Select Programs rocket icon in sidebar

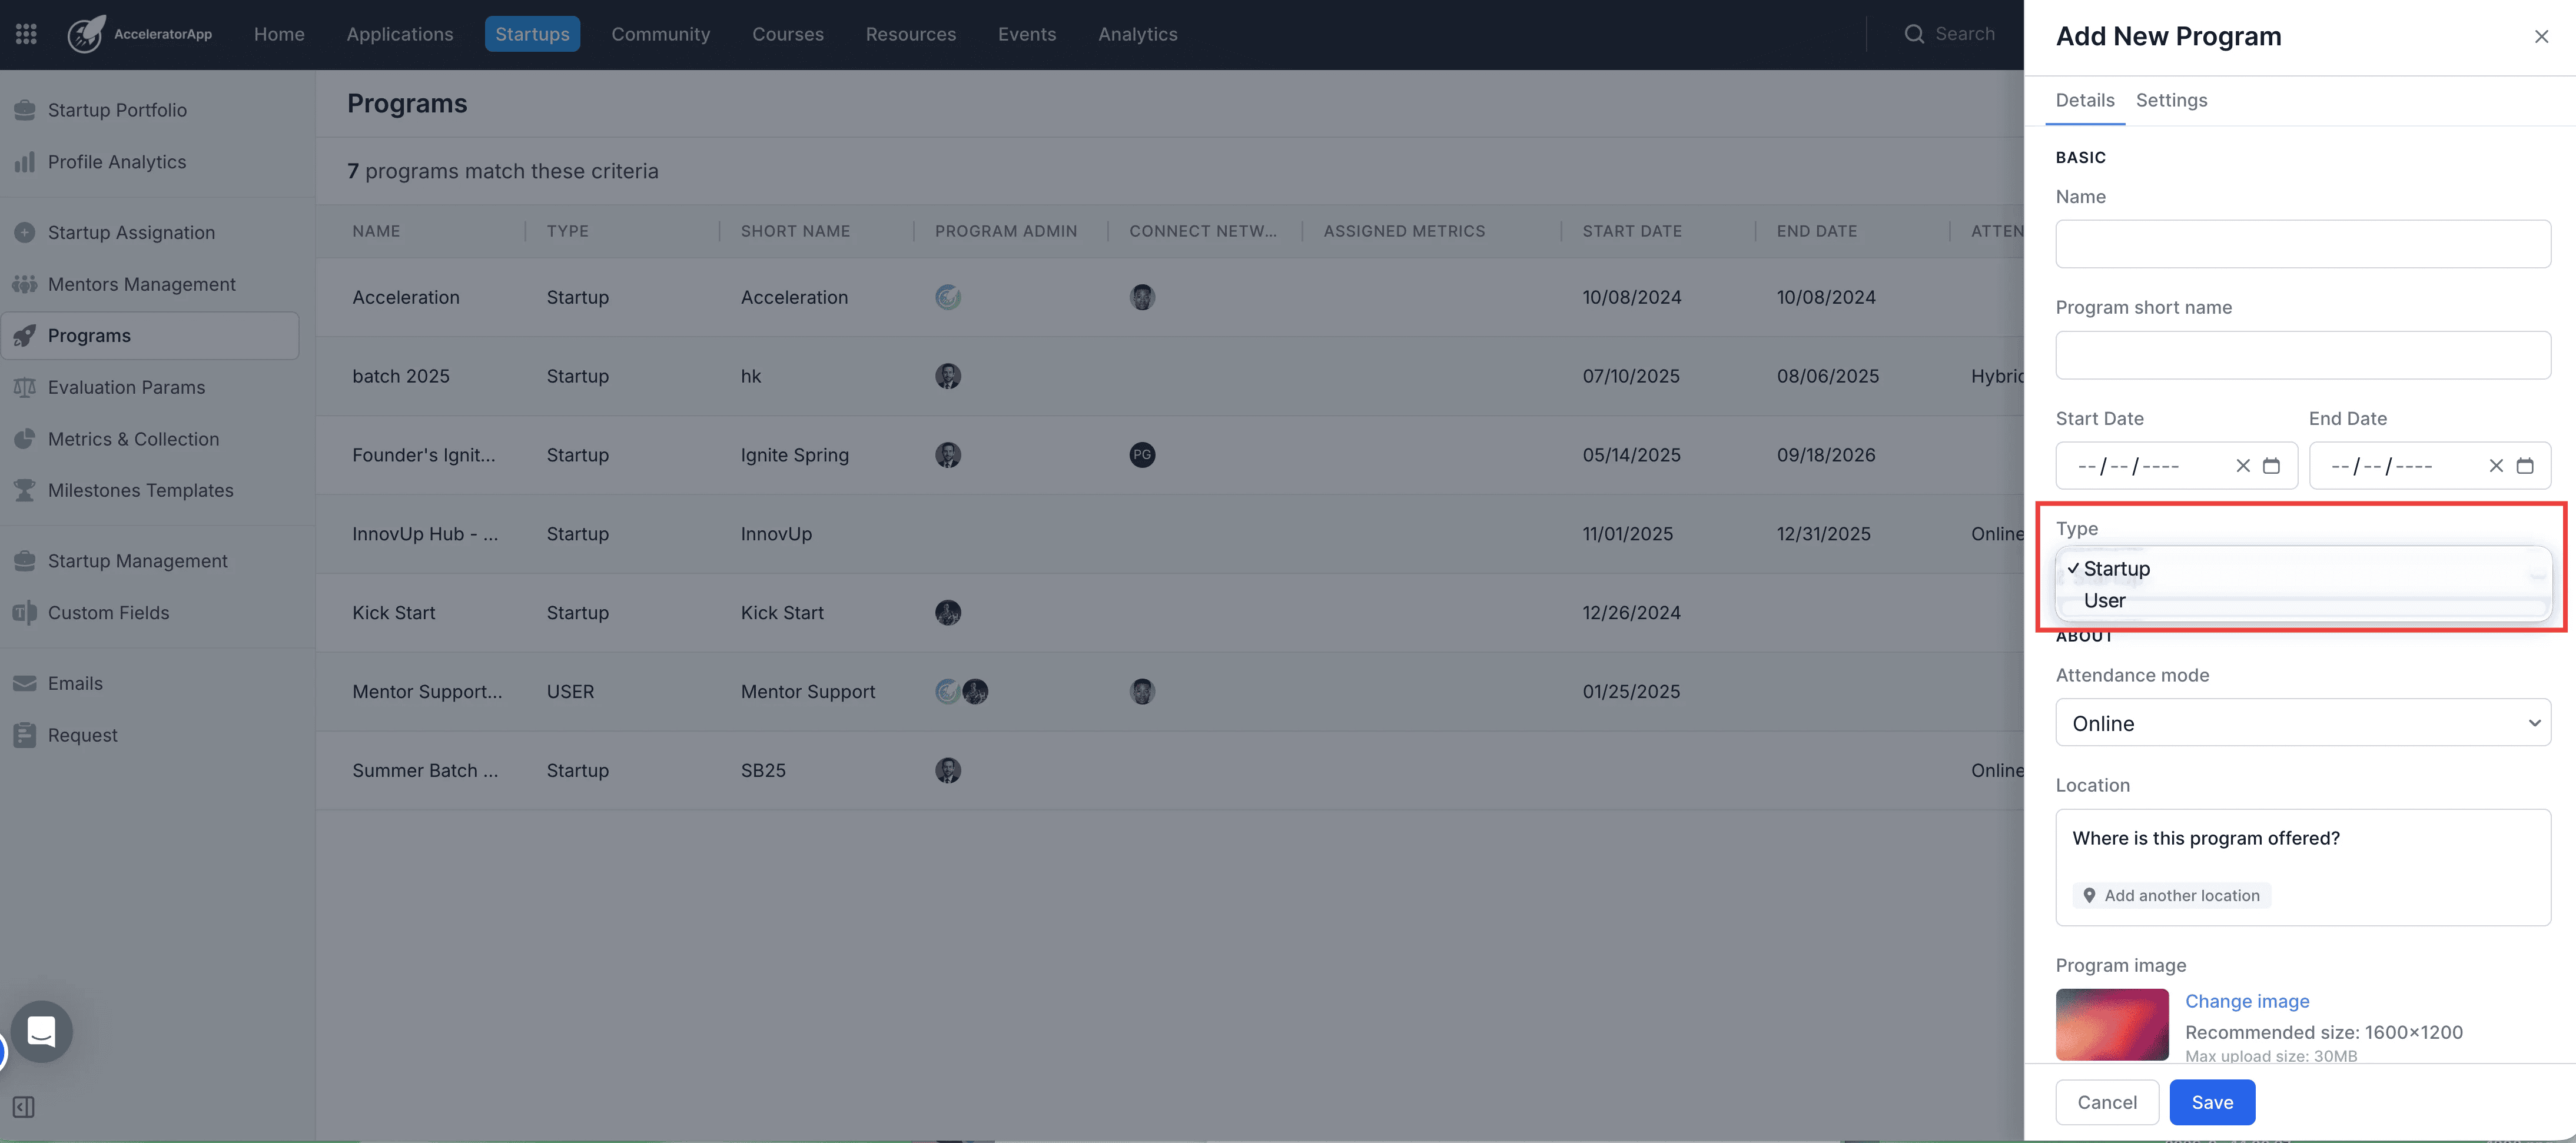25,336
